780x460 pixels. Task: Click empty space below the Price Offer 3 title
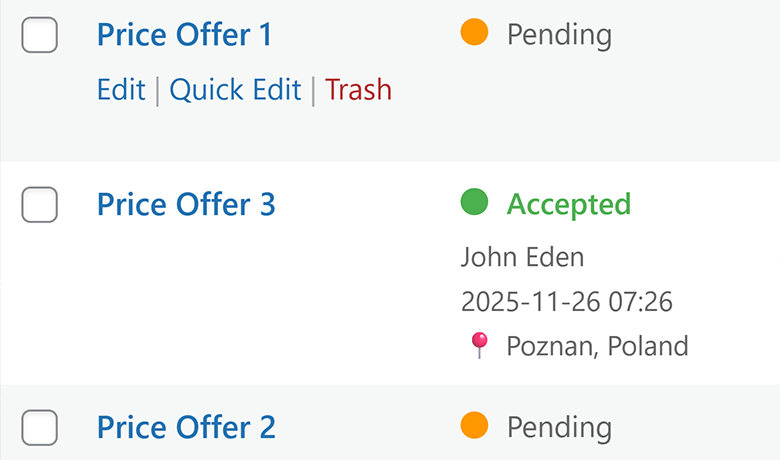click(x=200, y=300)
